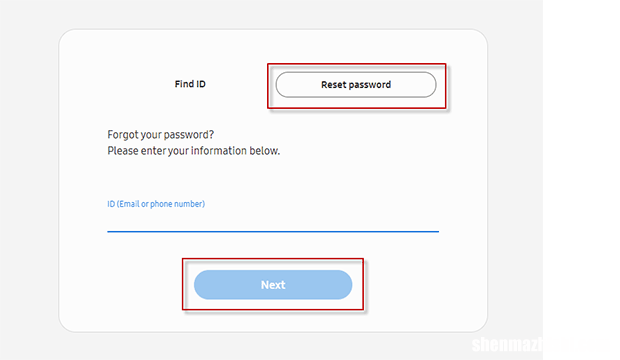The height and width of the screenshot is (360, 620).
Task: Click the left rounded end of Next button
Action: click(x=202, y=285)
